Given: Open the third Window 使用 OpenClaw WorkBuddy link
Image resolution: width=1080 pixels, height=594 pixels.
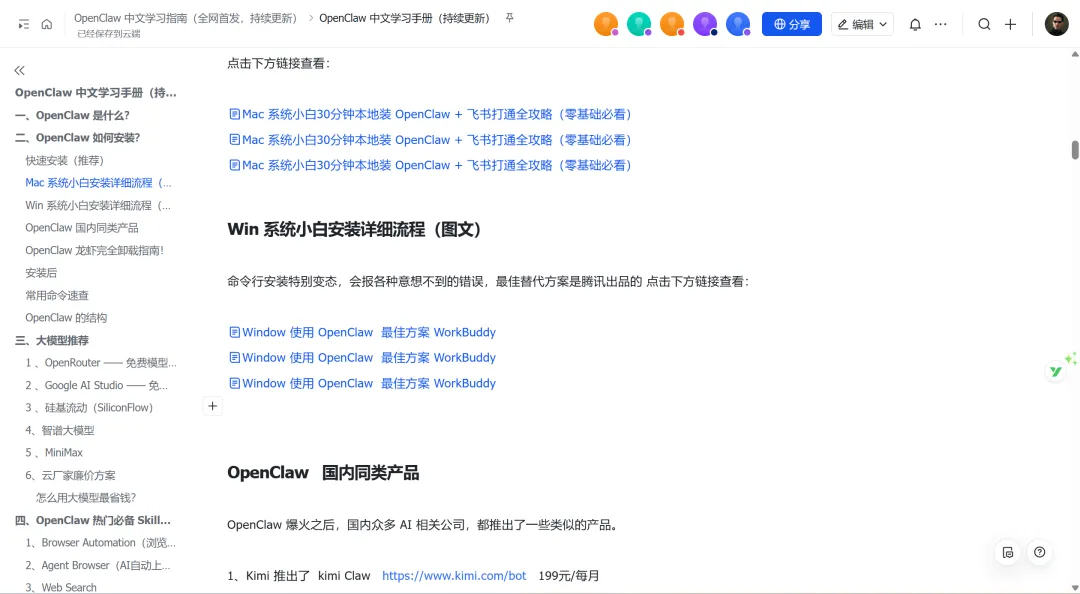Looking at the screenshot, I should [362, 383].
